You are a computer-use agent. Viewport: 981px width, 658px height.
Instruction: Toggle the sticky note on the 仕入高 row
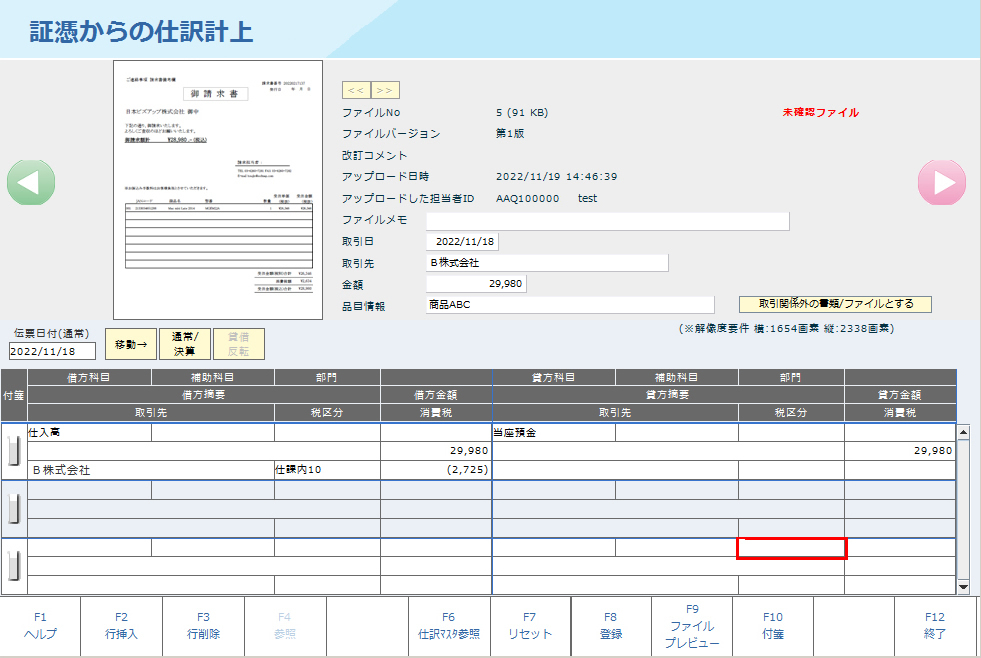[x=14, y=450]
